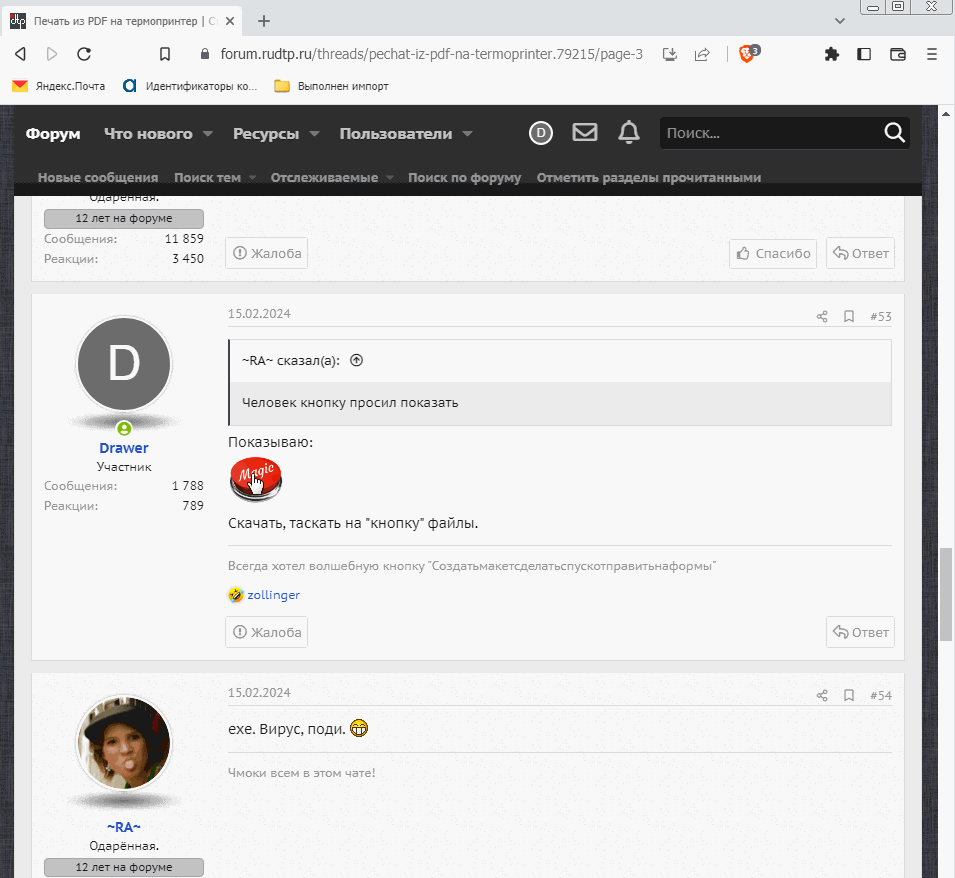This screenshot has height=878, width=955.
Task: Click the "Ответ" button under post #53
Action: [x=860, y=632]
